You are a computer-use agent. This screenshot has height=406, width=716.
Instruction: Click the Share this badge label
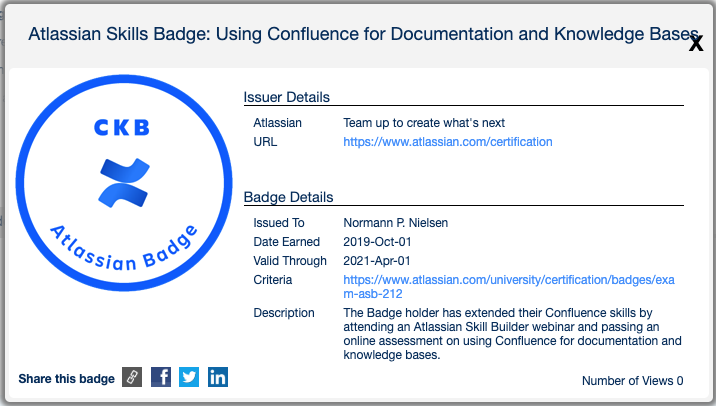[65, 378]
